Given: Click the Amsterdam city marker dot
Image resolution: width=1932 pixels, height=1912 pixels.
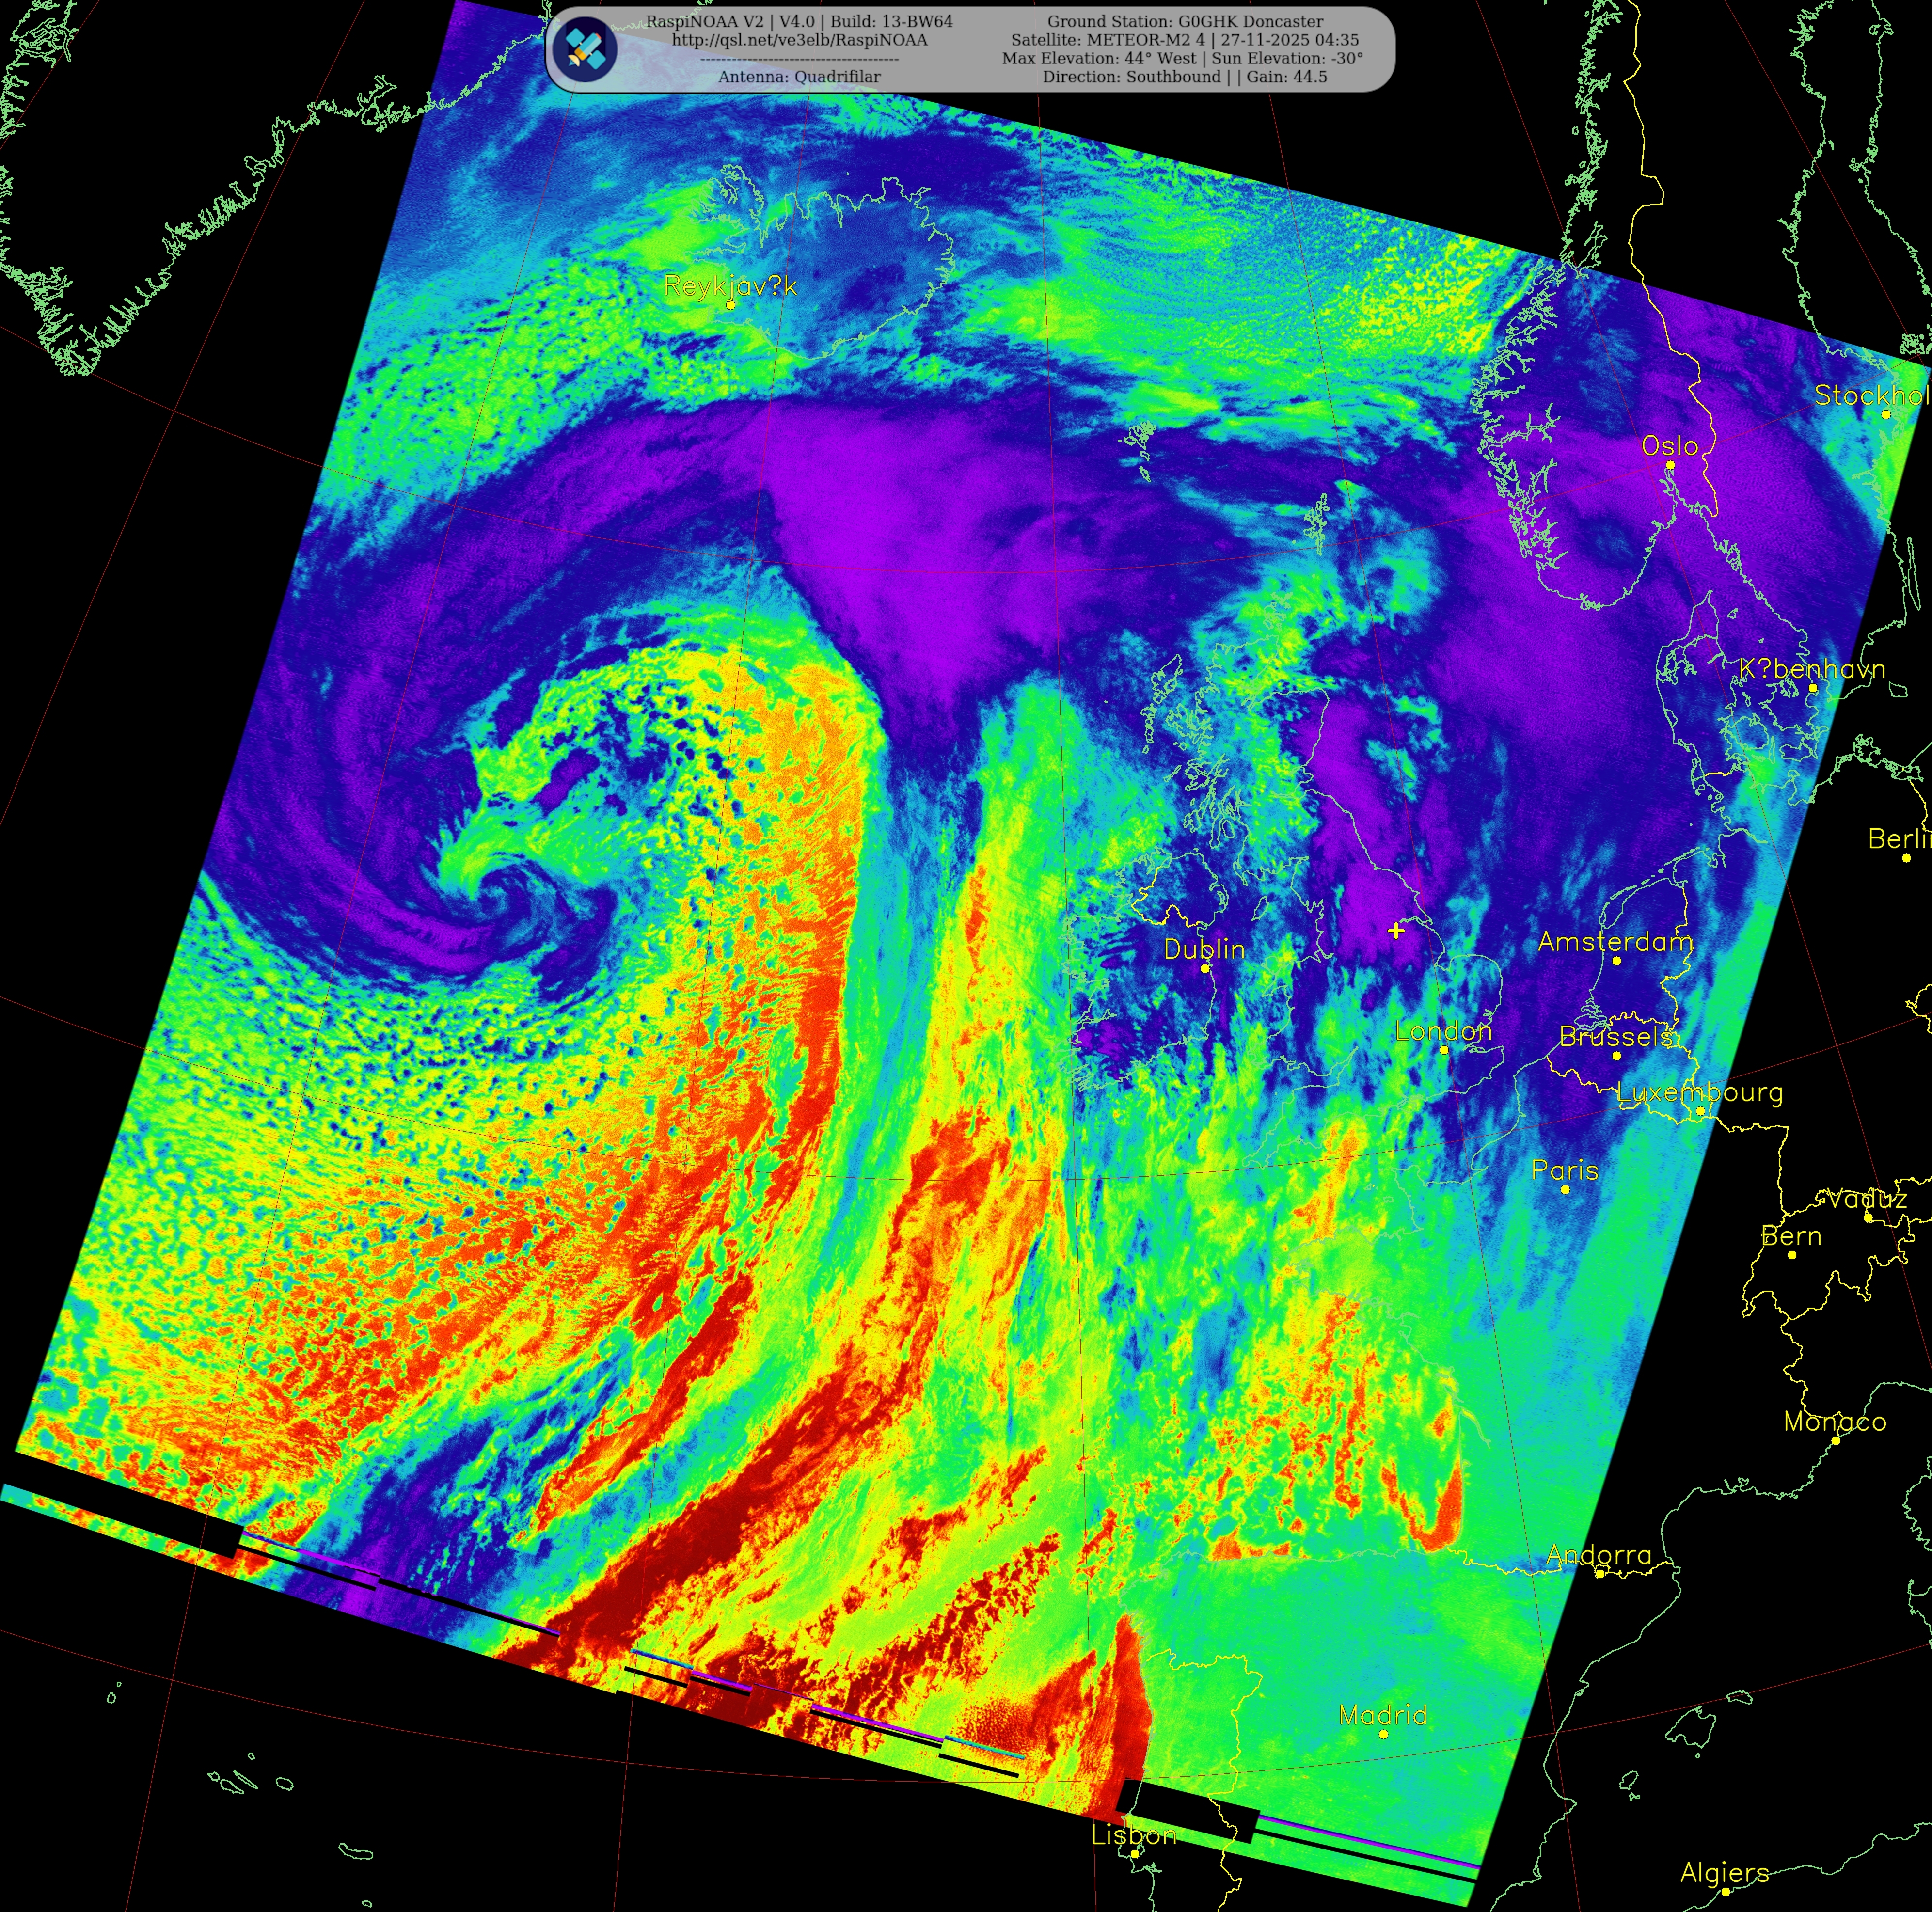Looking at the screenshot, I should click(1616, 961).
